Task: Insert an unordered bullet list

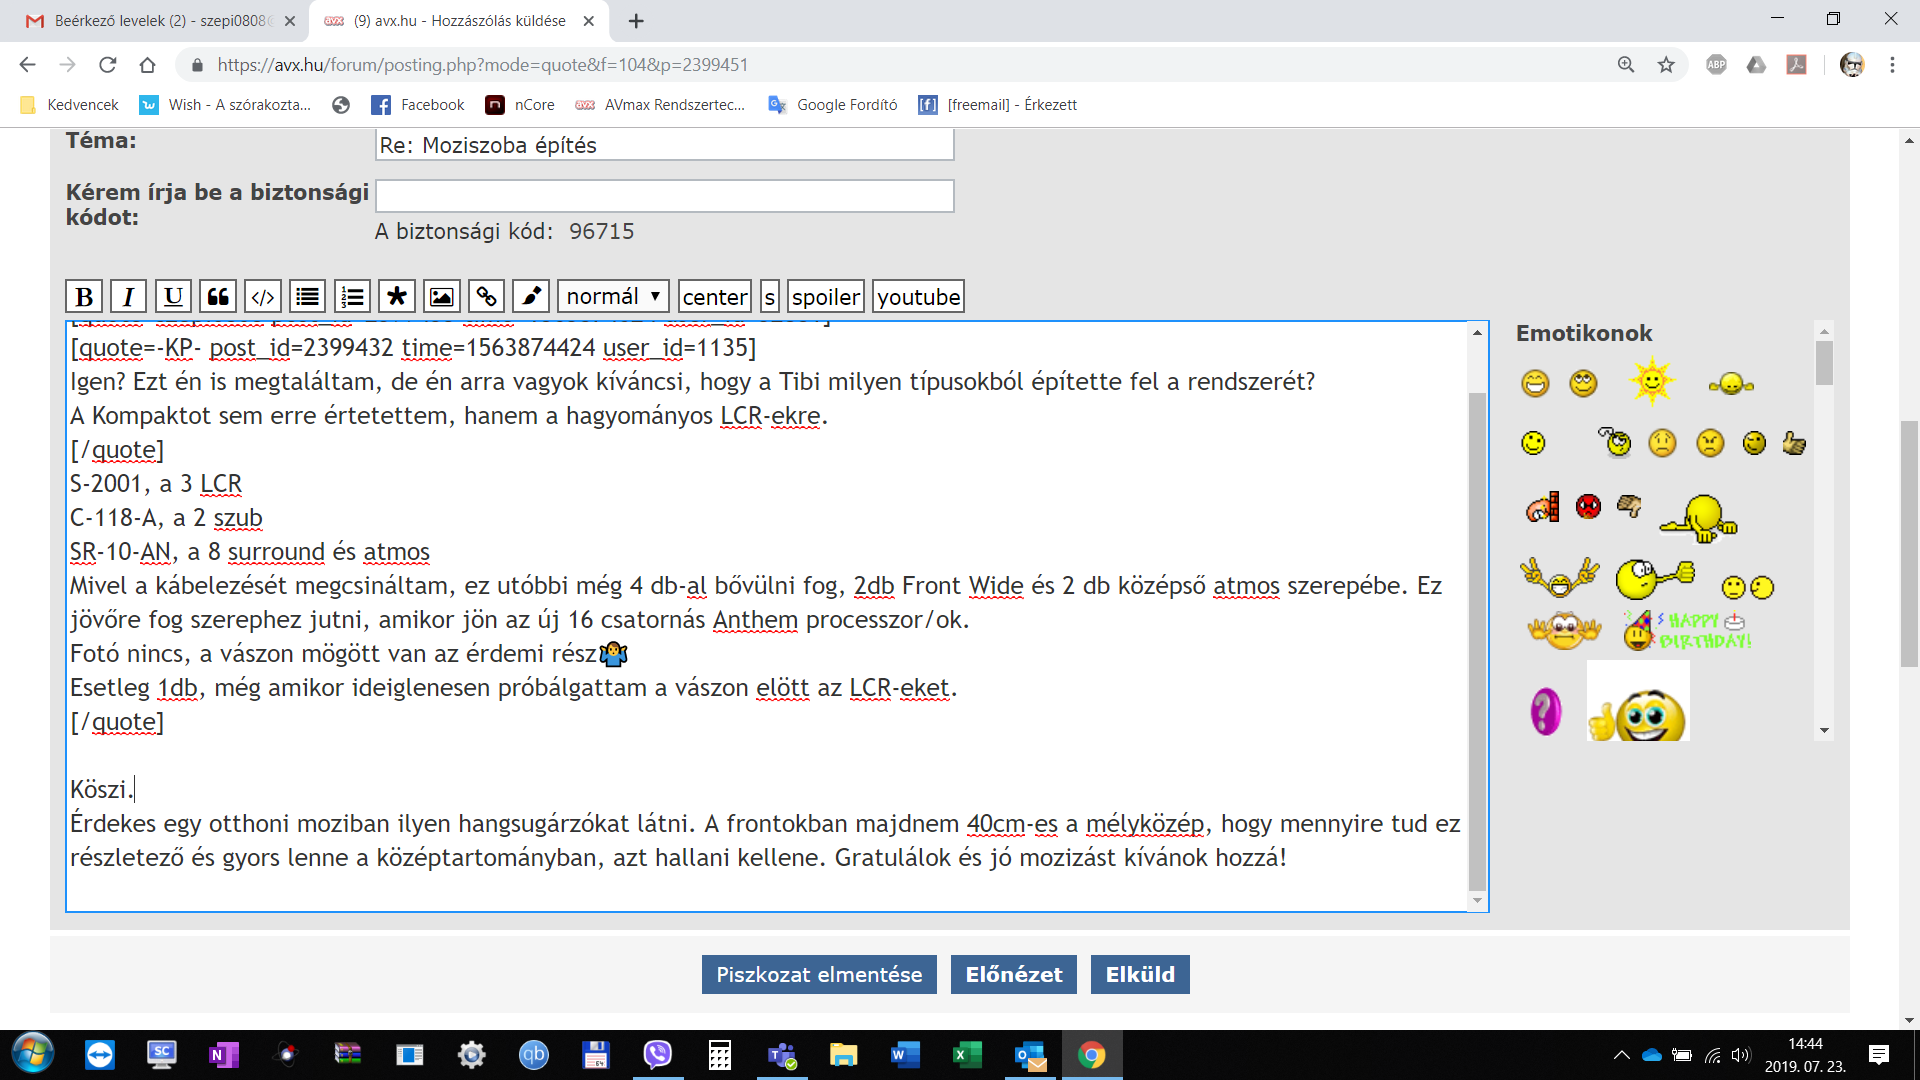Action: [308, 297]
